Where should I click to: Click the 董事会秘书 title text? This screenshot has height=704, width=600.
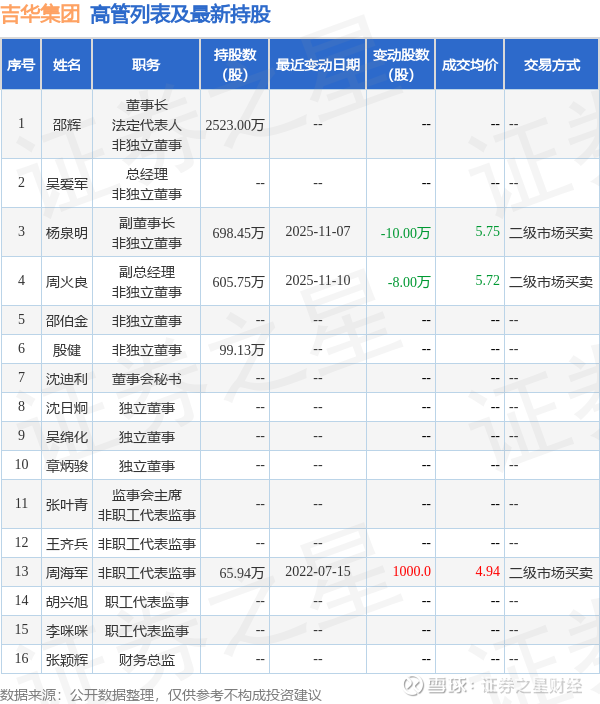(146, 379)
